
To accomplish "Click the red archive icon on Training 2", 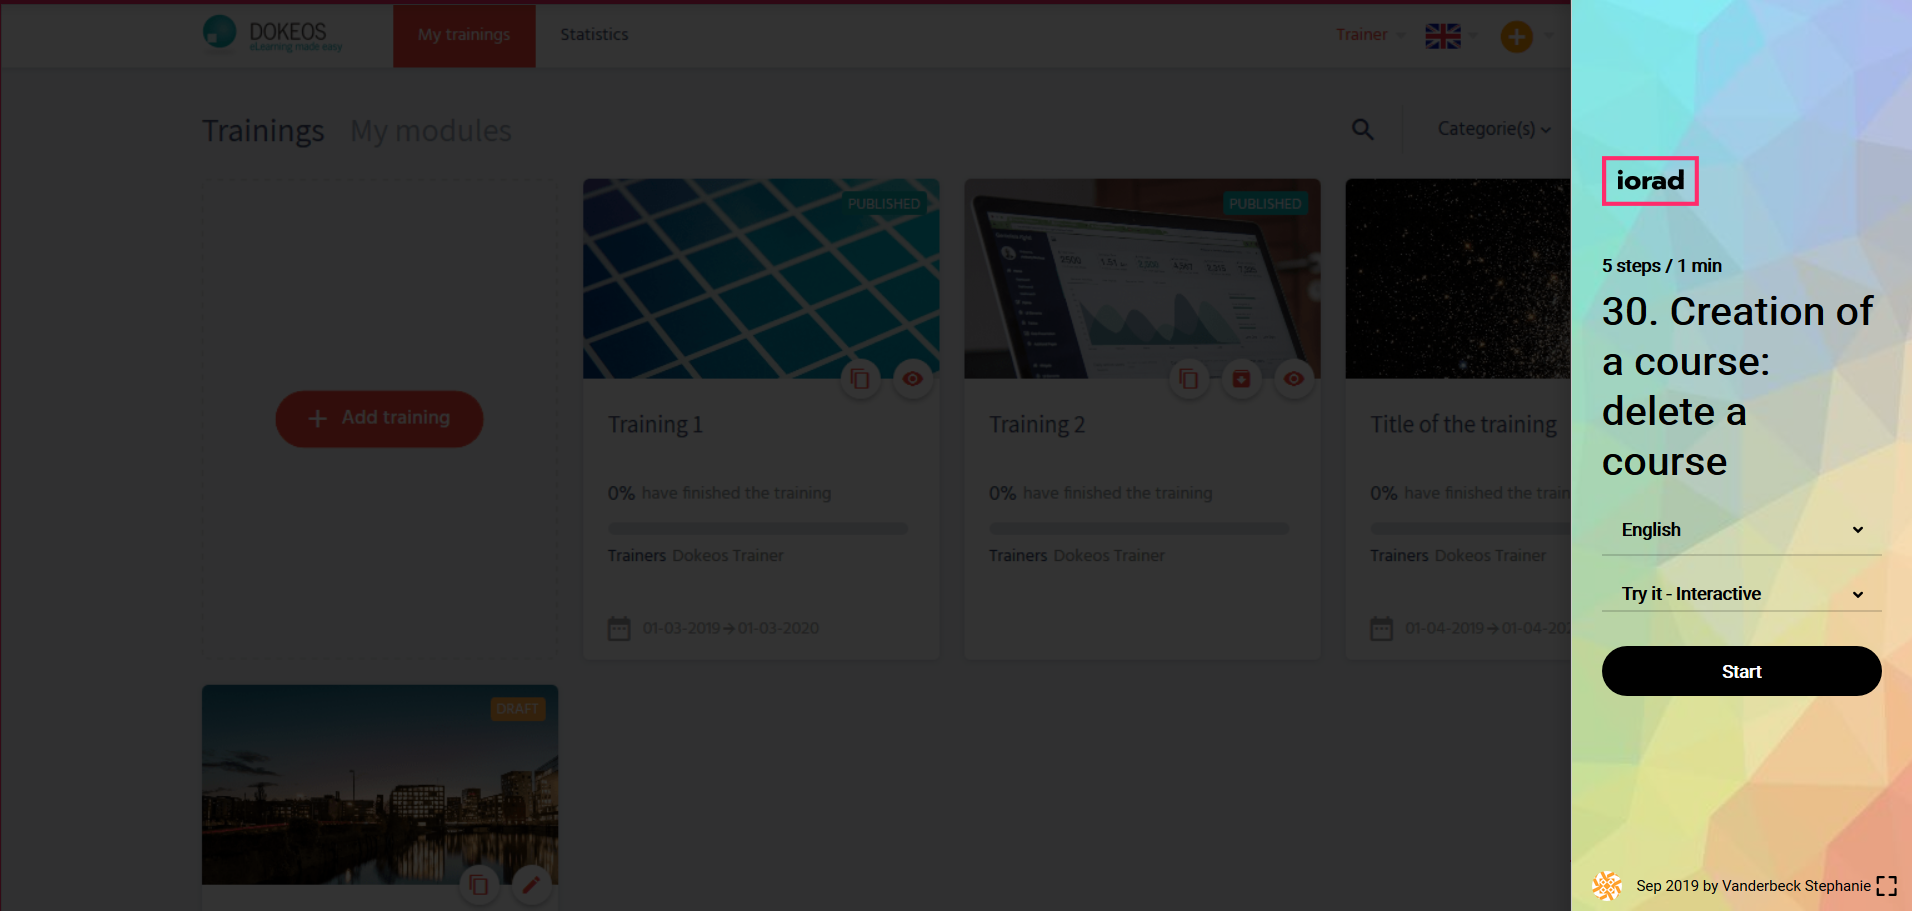I will (x=1241, y=379).
